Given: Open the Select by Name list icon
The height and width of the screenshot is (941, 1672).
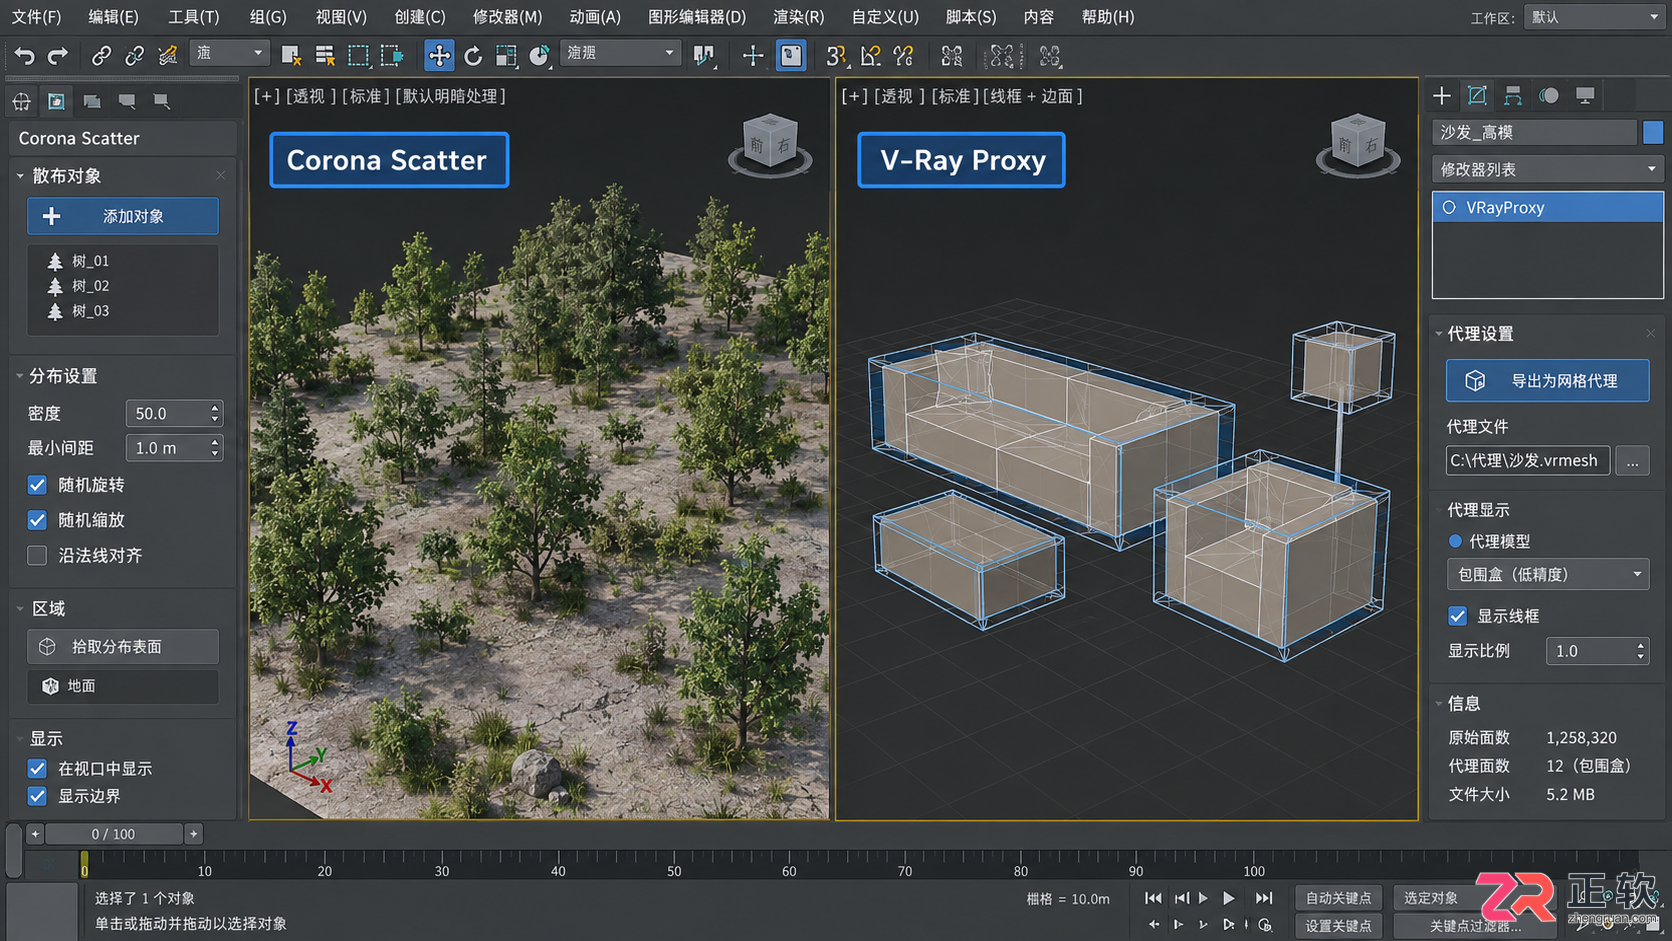Looking at the screenshot, I should pyautogui.click(x=324, y=56).
